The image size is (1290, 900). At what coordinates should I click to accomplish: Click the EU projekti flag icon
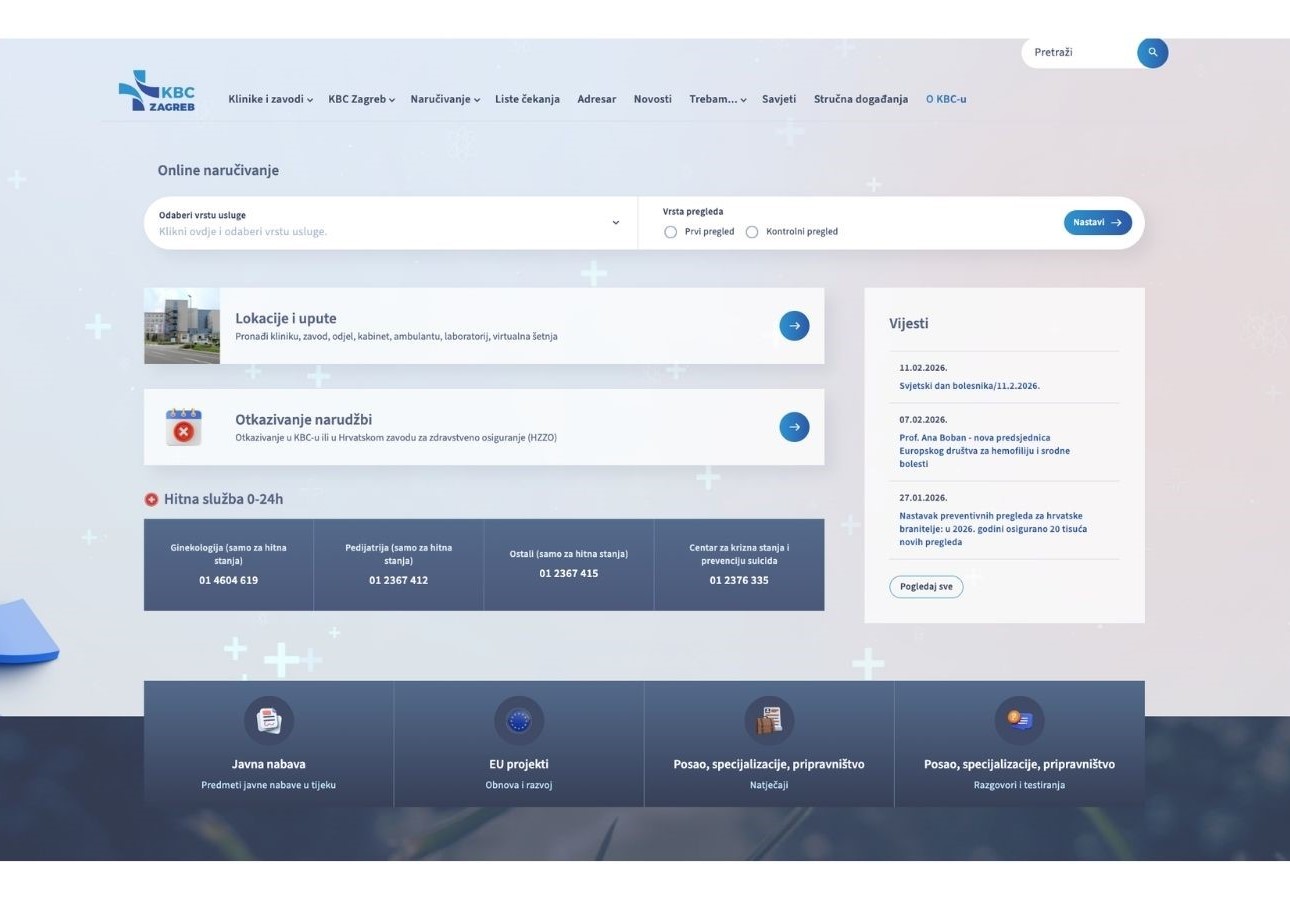click(518, 719)
